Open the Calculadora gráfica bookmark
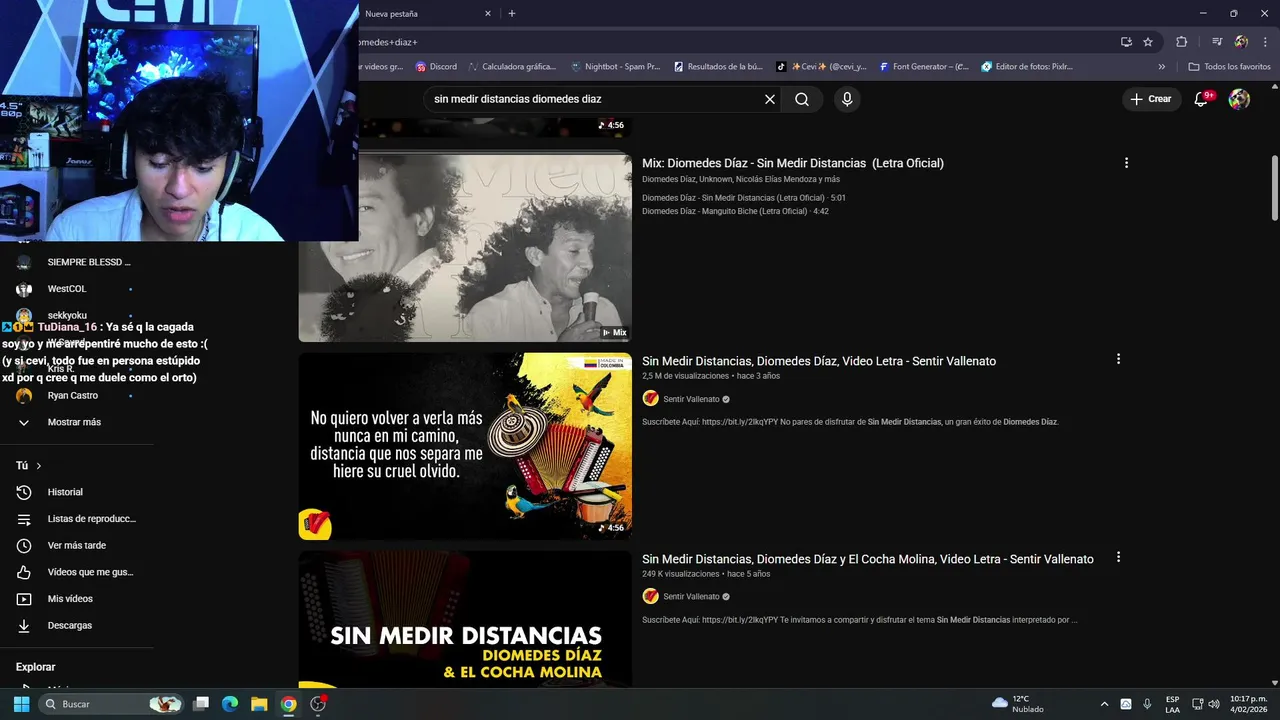The width and height of the screenshot is (1280, 720). pyautogui.click(x=511, y=67)
